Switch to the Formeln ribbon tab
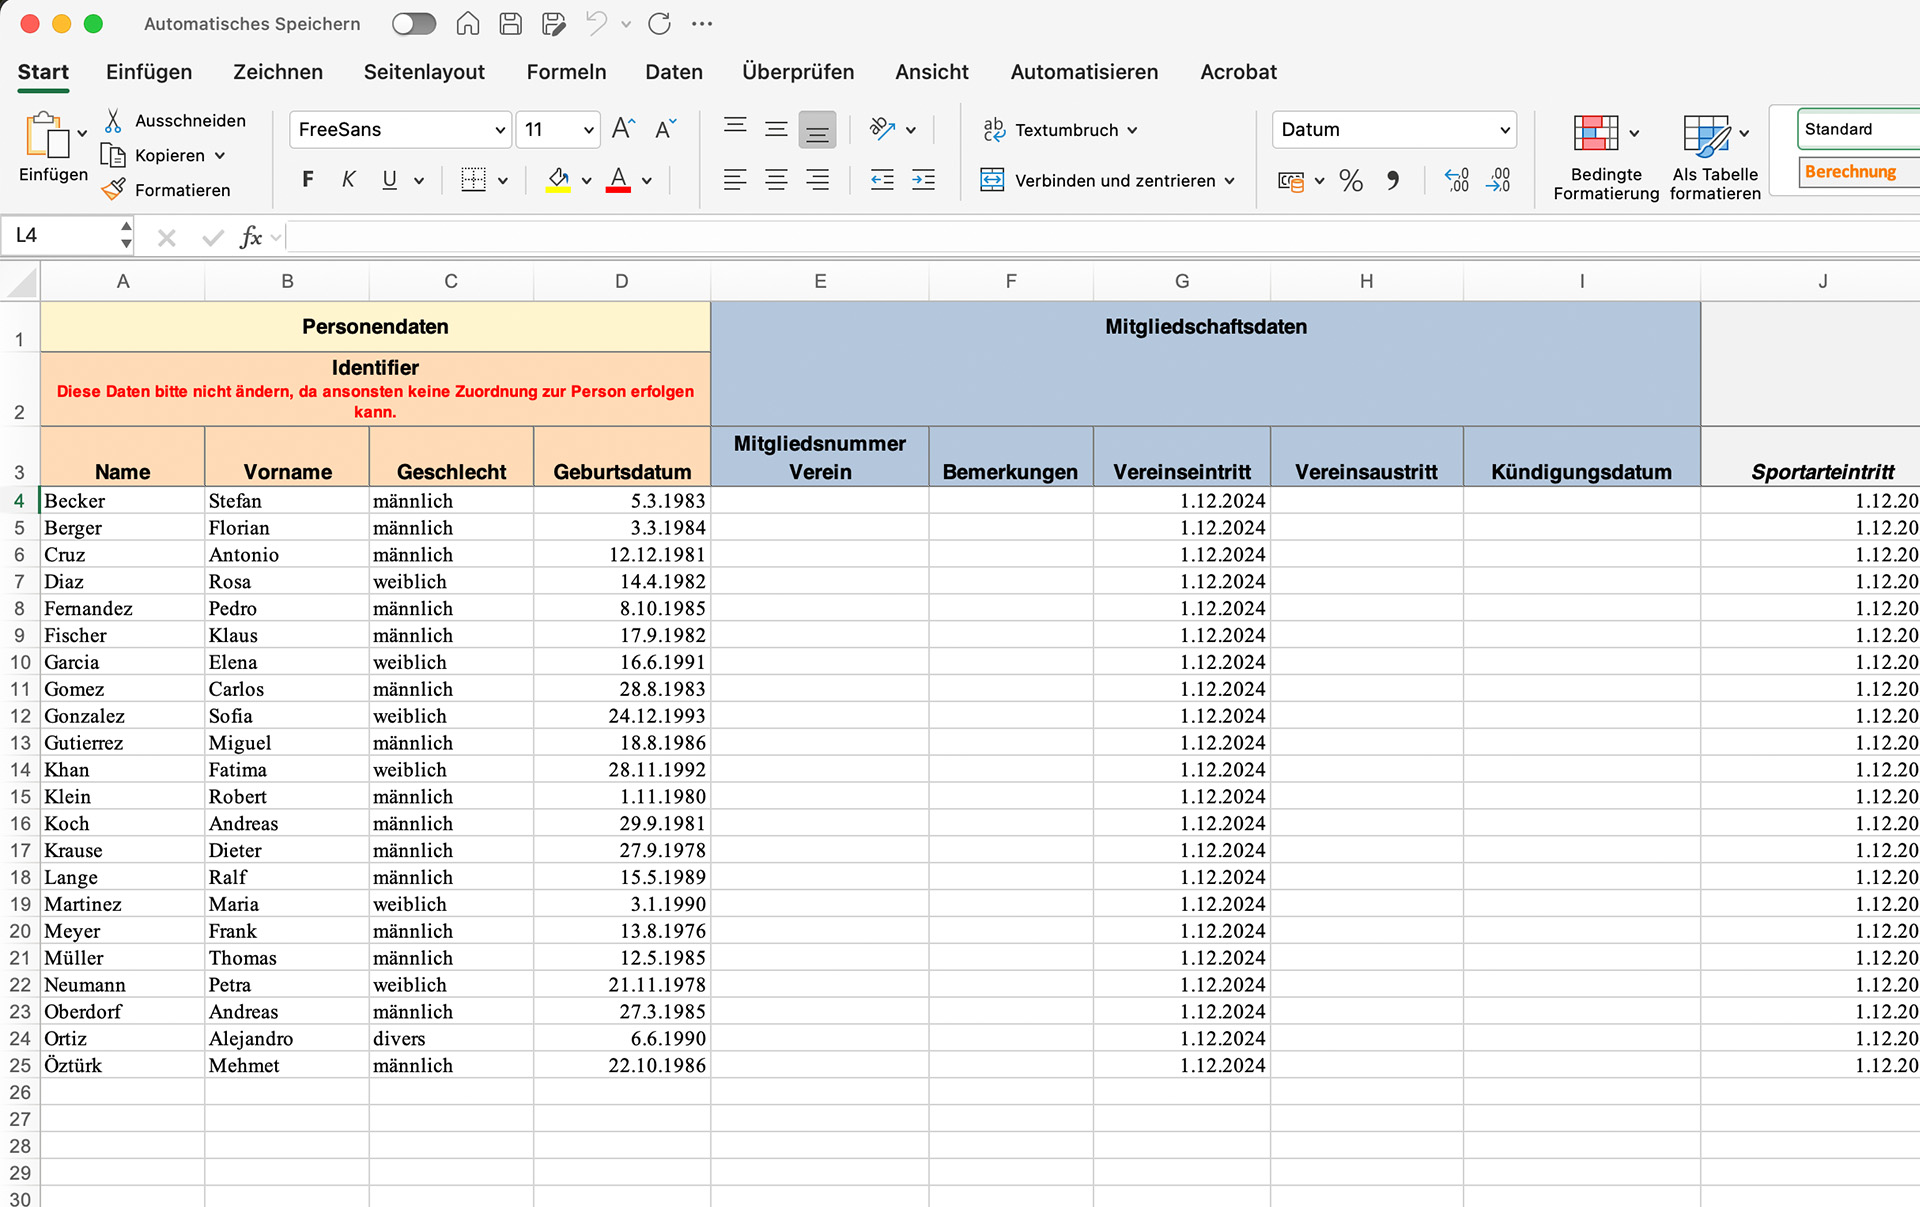This screenshot has width=1920, height=1207. click(x=566, y=72)
